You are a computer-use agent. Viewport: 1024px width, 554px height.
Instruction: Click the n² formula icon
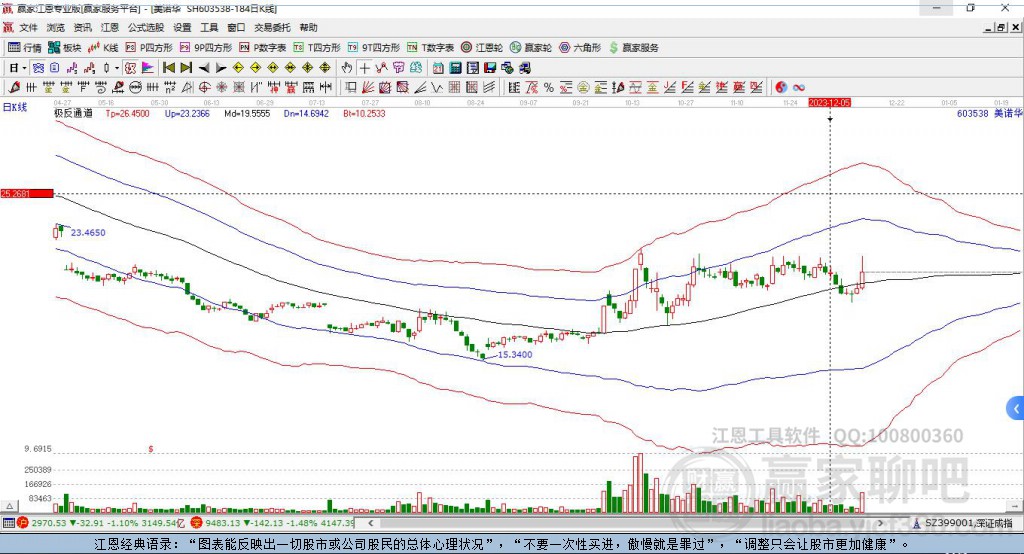click(x=170, y=87)
